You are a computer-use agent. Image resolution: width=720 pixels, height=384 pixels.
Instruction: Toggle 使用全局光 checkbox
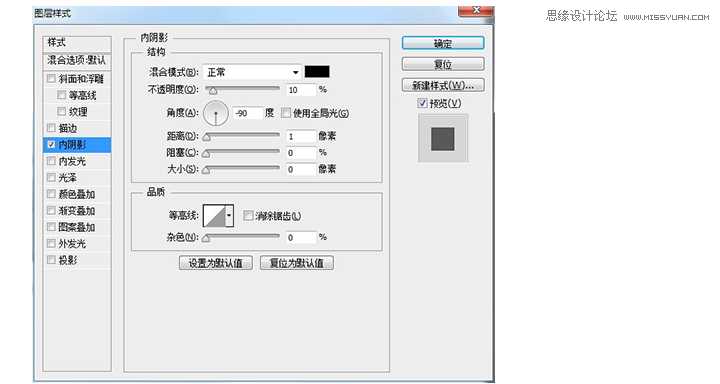click(286, 113)
